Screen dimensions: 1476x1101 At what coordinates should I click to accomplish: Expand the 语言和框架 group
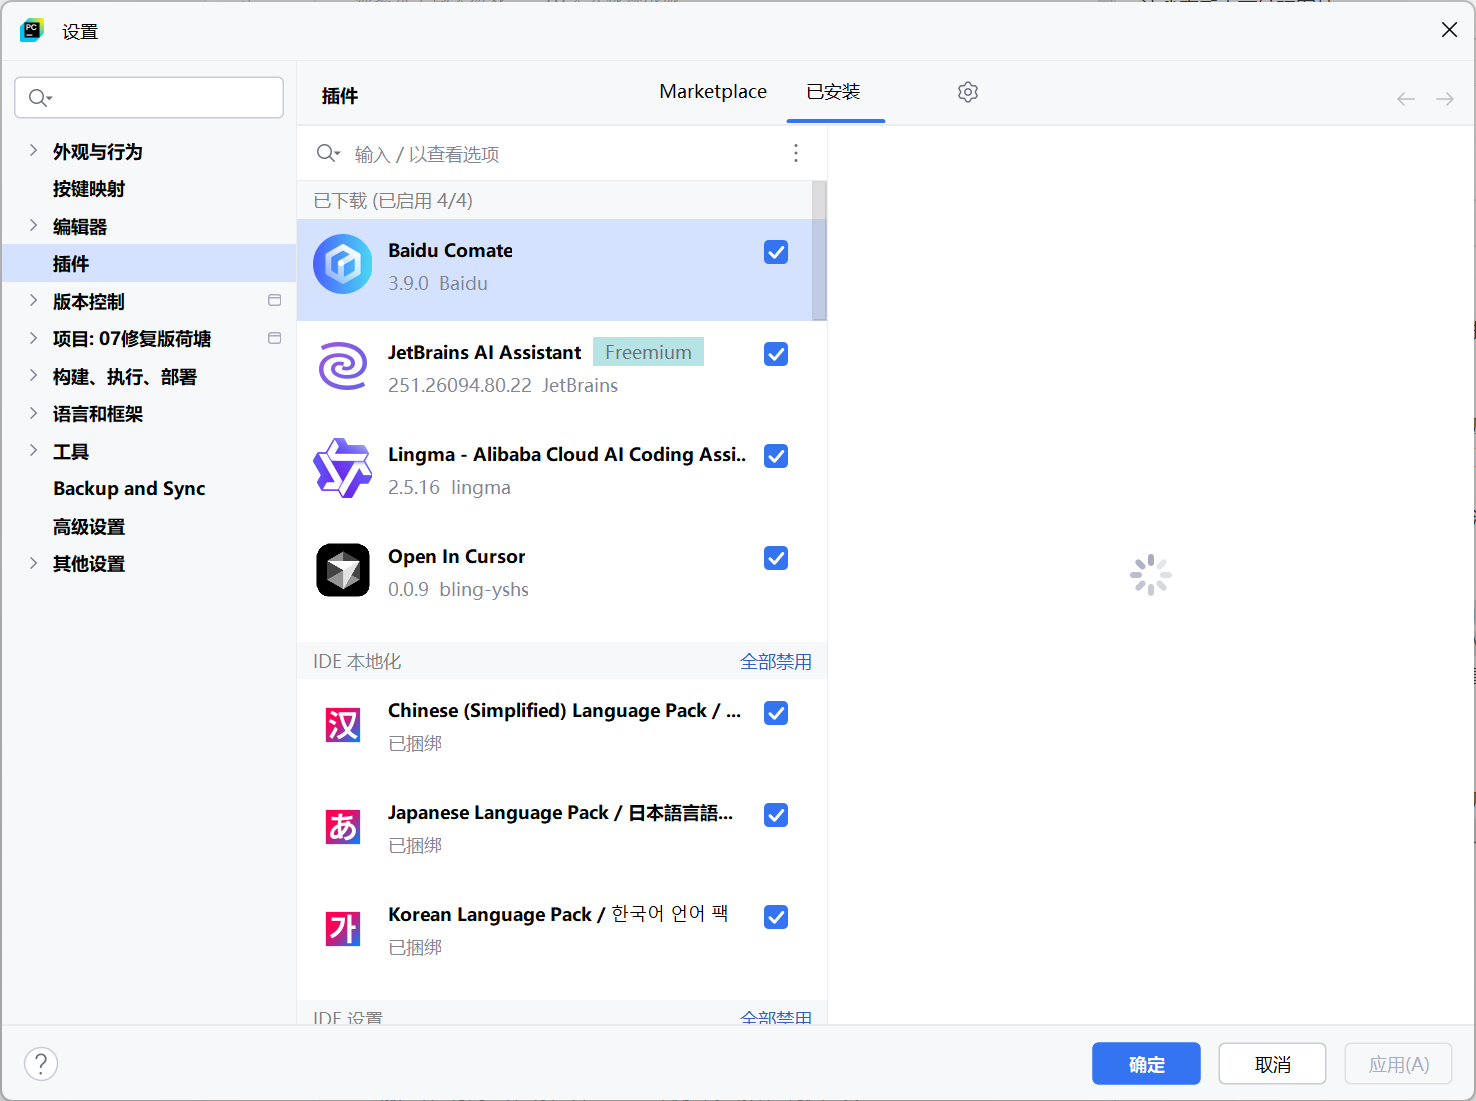33,413
